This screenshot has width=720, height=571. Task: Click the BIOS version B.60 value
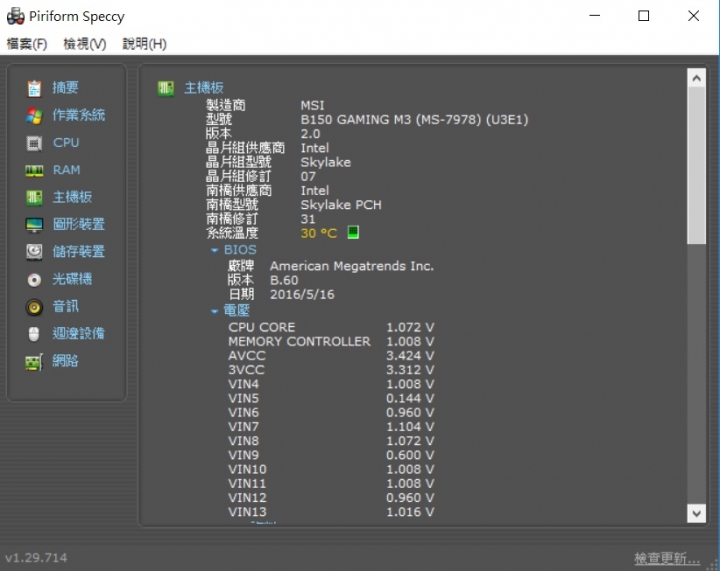click(284, 280)
